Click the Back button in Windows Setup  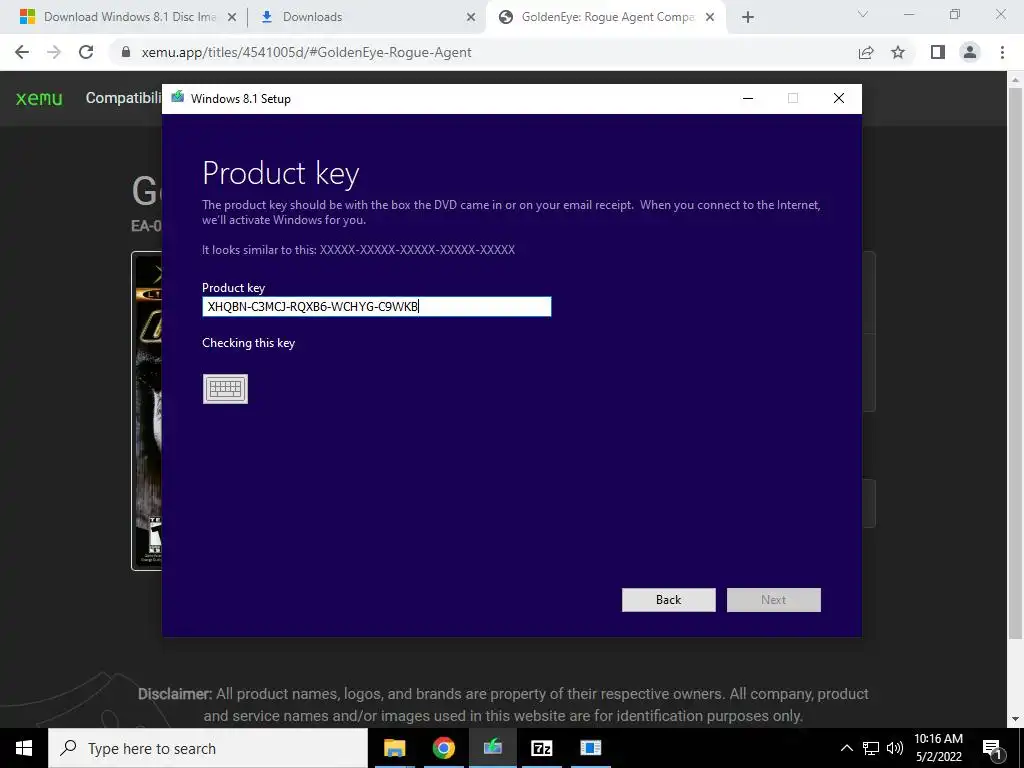tap(669, 600)
